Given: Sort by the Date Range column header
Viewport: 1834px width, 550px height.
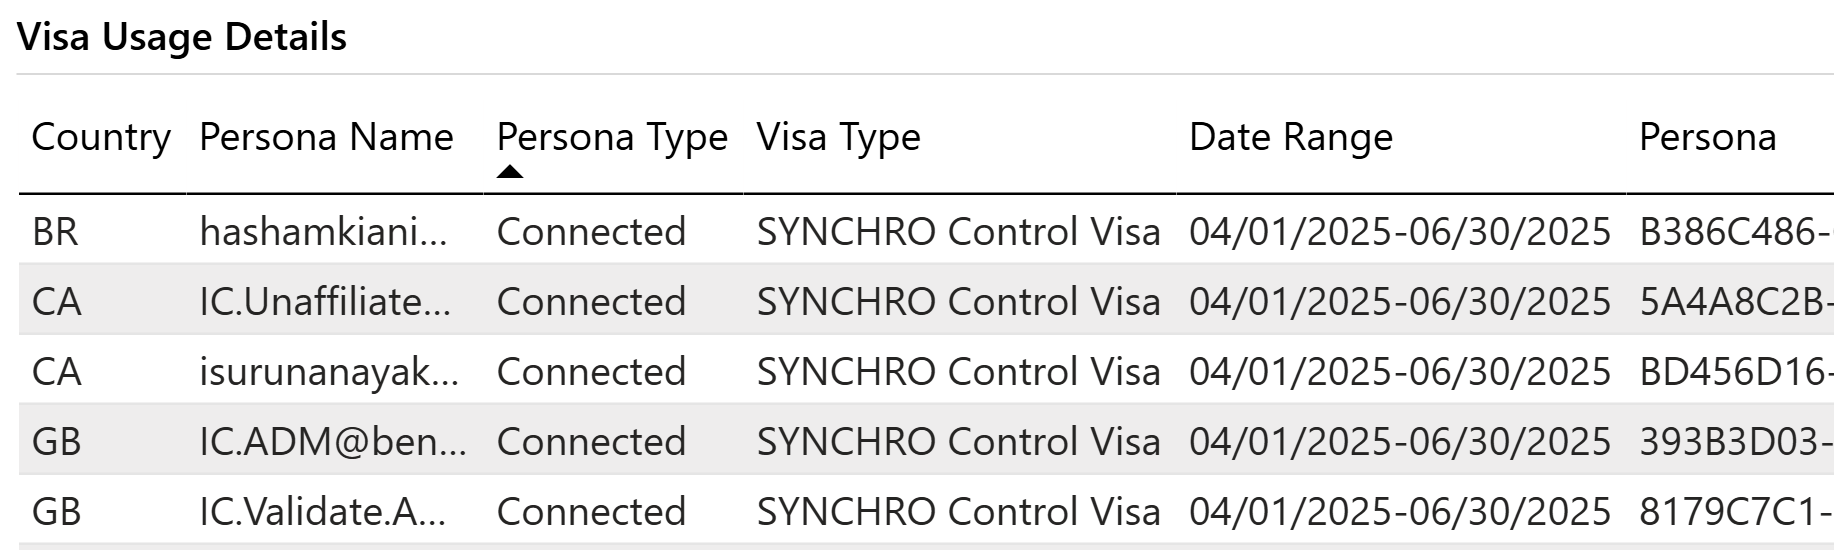Looking at the screenshot, I should [x=1290, y=137].
